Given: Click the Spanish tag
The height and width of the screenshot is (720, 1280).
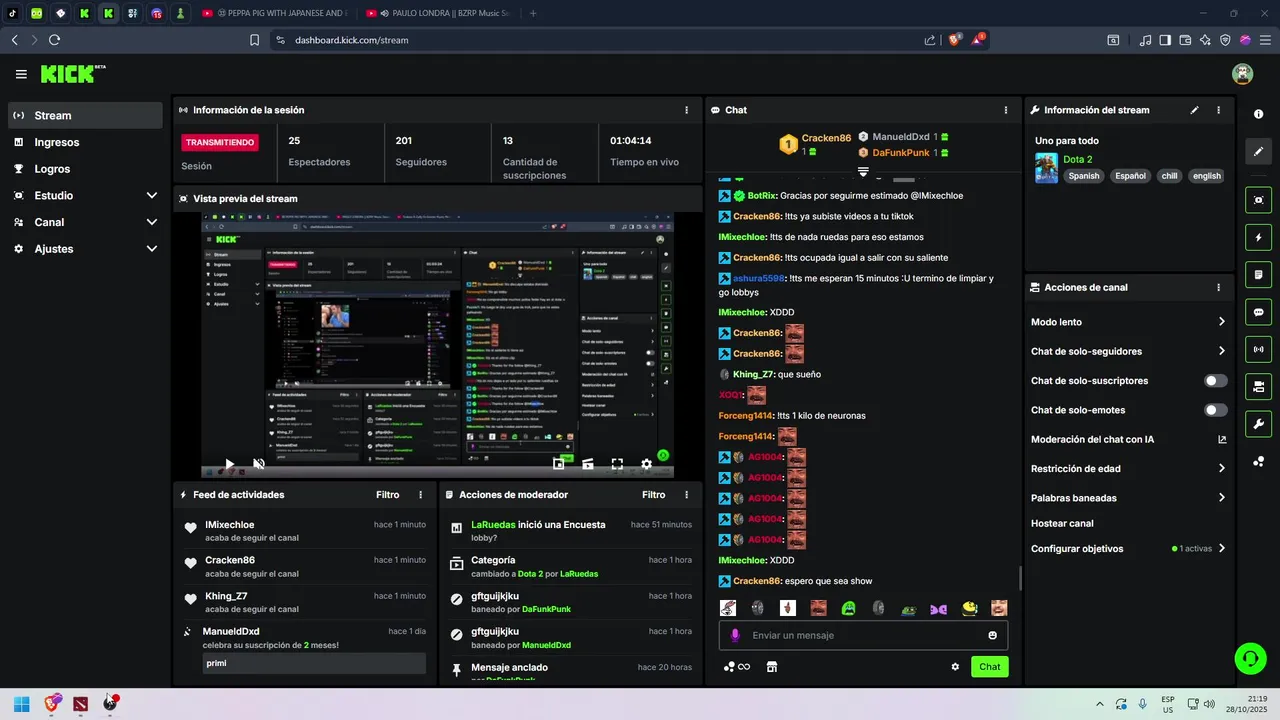Looking at the screenshot, I should click(x=1083, y=176).
